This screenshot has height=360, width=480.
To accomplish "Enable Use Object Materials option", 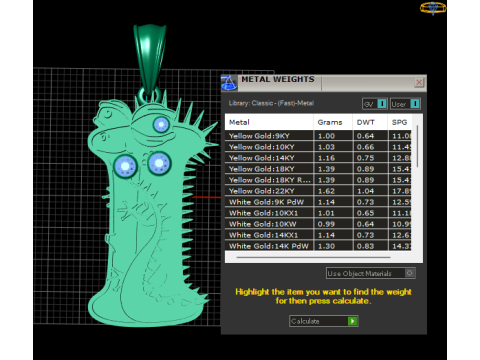I will 409,273.
